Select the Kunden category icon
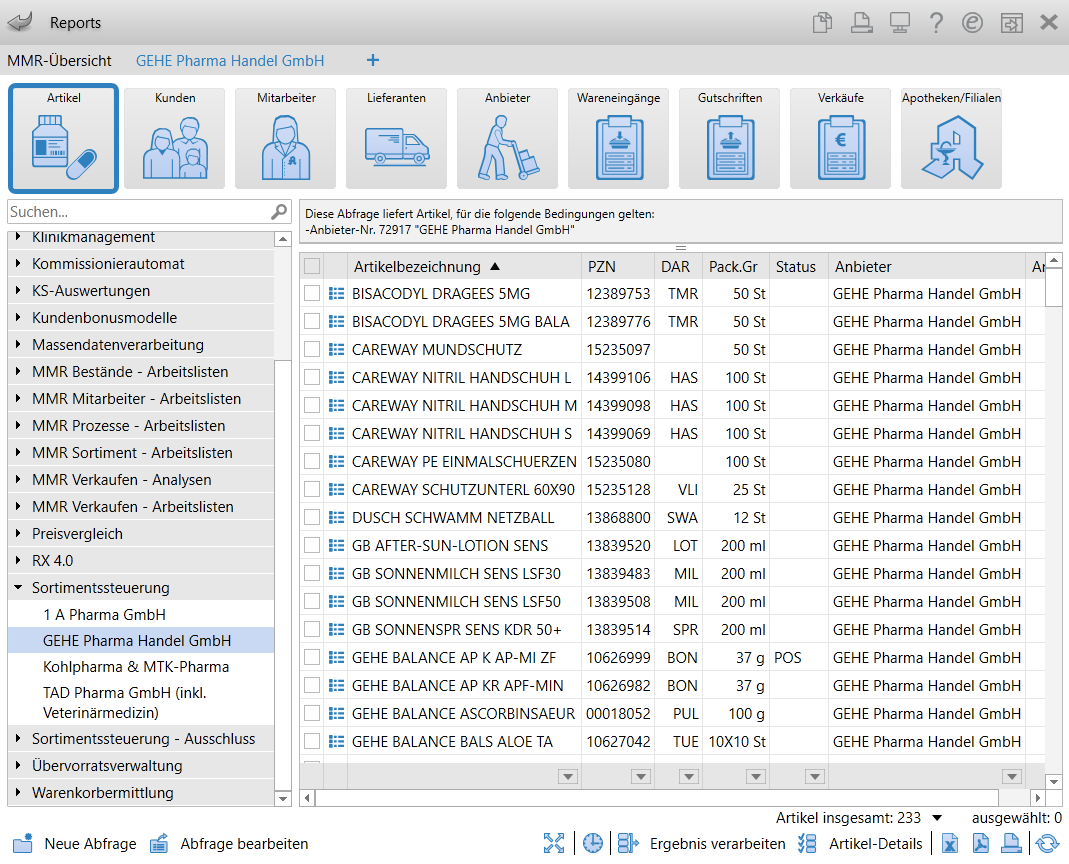The image size is (1069, 864). pos(175,138)
